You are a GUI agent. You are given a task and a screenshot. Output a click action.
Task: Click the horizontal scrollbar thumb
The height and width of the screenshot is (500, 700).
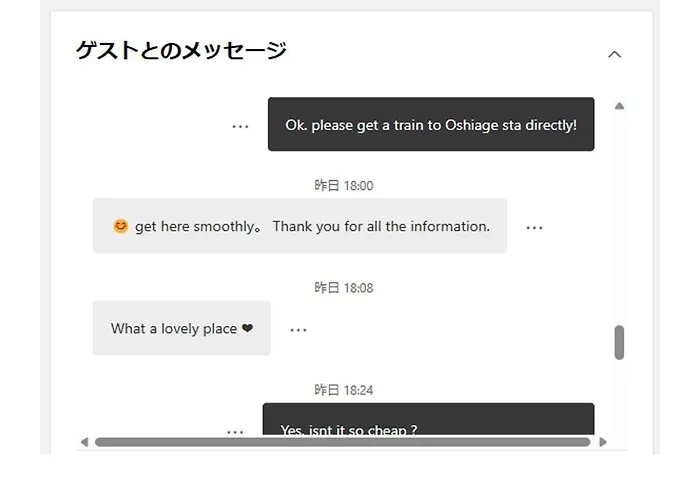click(342, 442)
